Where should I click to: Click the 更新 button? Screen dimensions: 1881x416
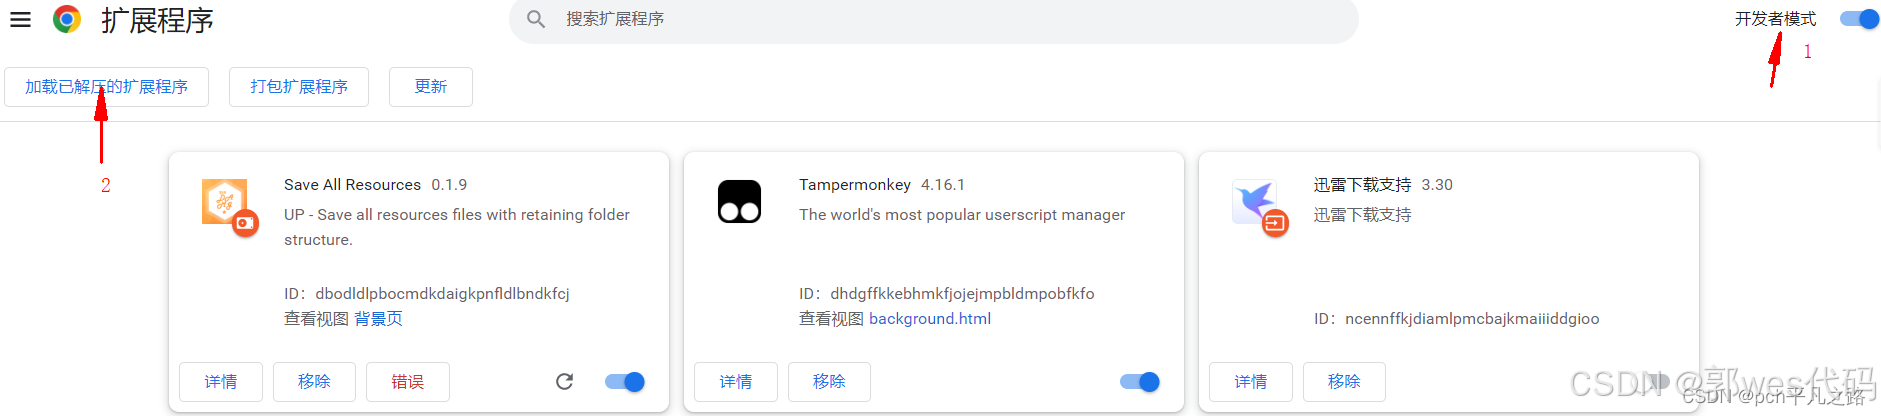(x=431, y=87)
